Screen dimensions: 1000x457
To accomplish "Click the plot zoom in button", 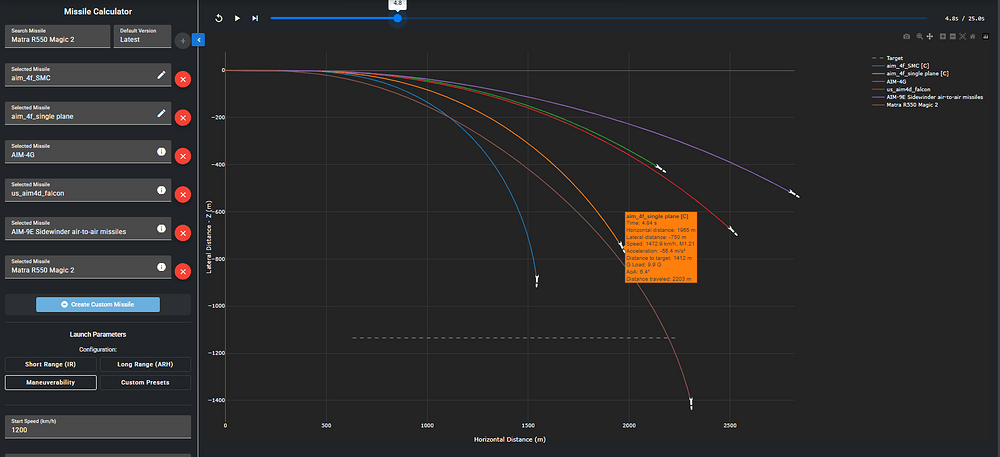I will pyautogui.click(x=943, y=36).
